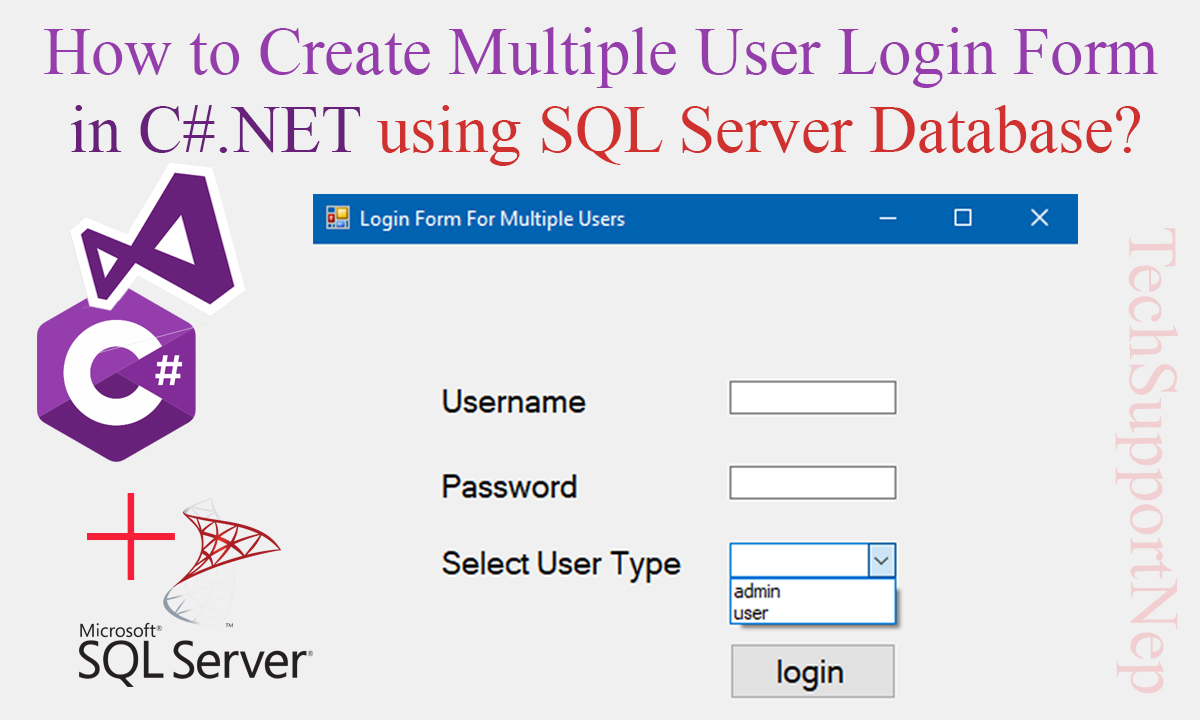Click the Select User Type label

click(561, 563)
